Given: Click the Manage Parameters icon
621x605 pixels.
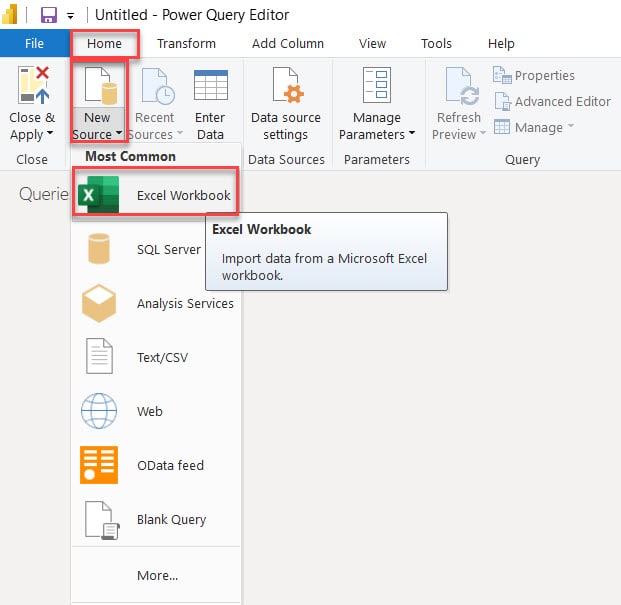Looking at the screenshot, I should [x=377, y=85].
